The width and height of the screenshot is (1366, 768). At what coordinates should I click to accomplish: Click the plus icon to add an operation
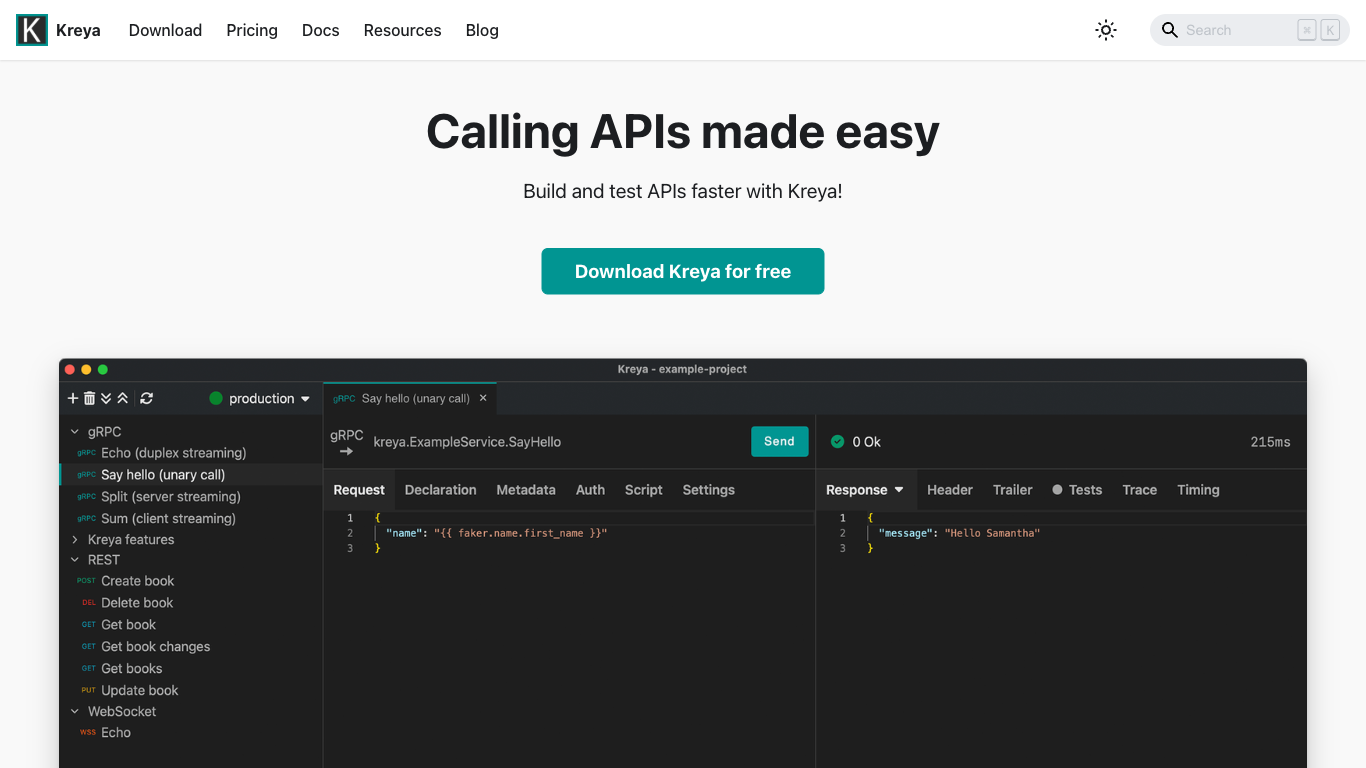click(73, 398)
